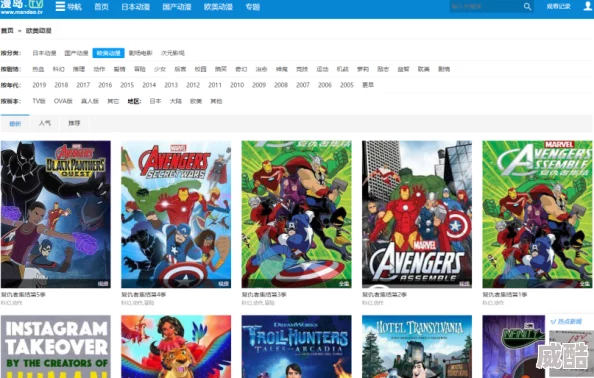Open the hamburger navigation menu icon
The width and height of the screenshot is (594, 378).
click(60, 6)
